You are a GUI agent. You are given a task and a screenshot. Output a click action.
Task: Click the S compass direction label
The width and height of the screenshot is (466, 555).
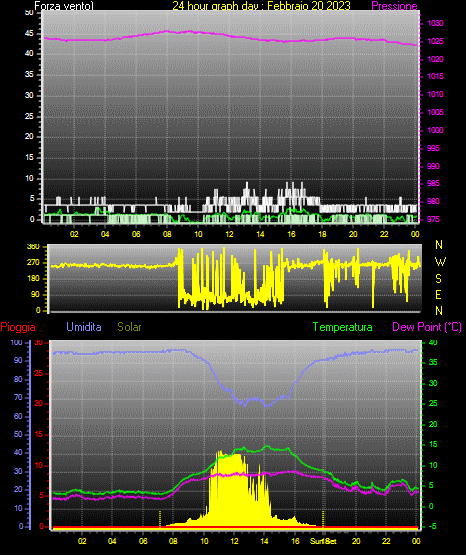pos(438,279)
